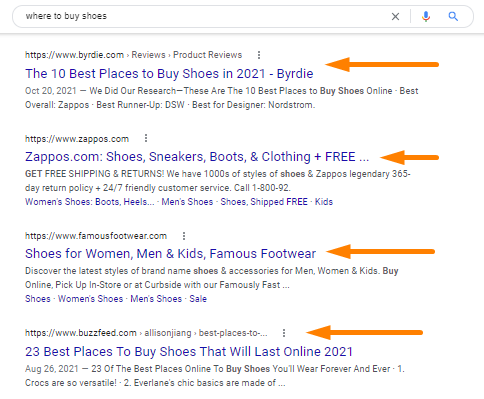Image resolution: width=484 pixels, height=399 pixels.
Task: Open the three-dot menu beside byrdie.com URL
Action: coord(259,55)
